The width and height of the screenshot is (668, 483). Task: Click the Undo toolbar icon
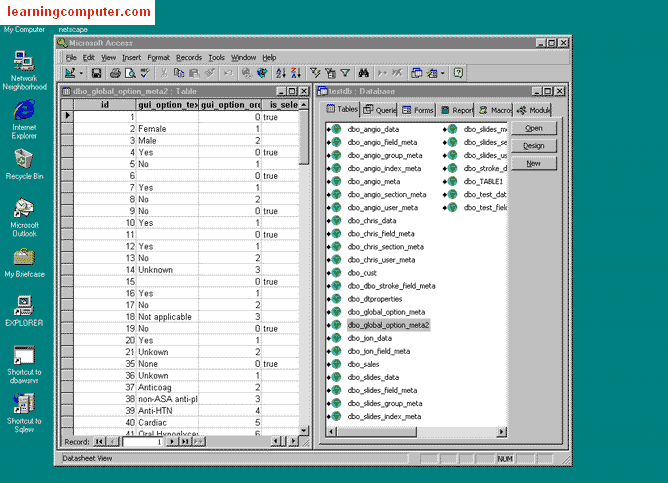point(228,73)
